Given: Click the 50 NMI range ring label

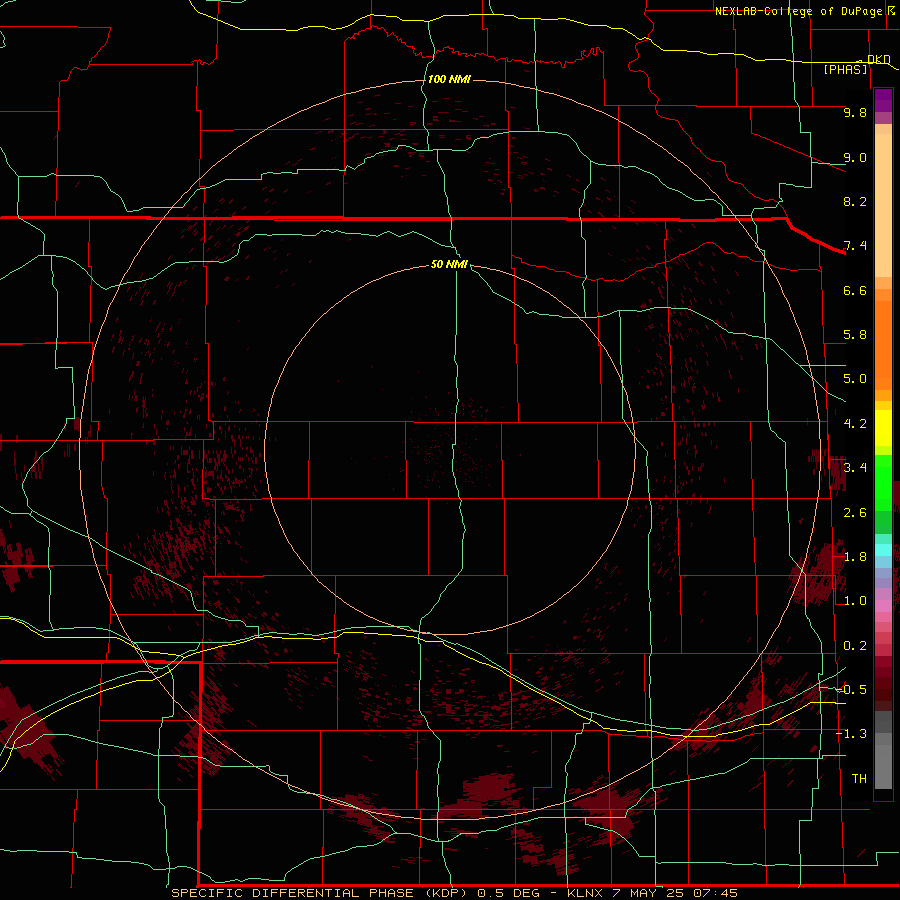Looking at the screenshot, I should pos(449,264).
